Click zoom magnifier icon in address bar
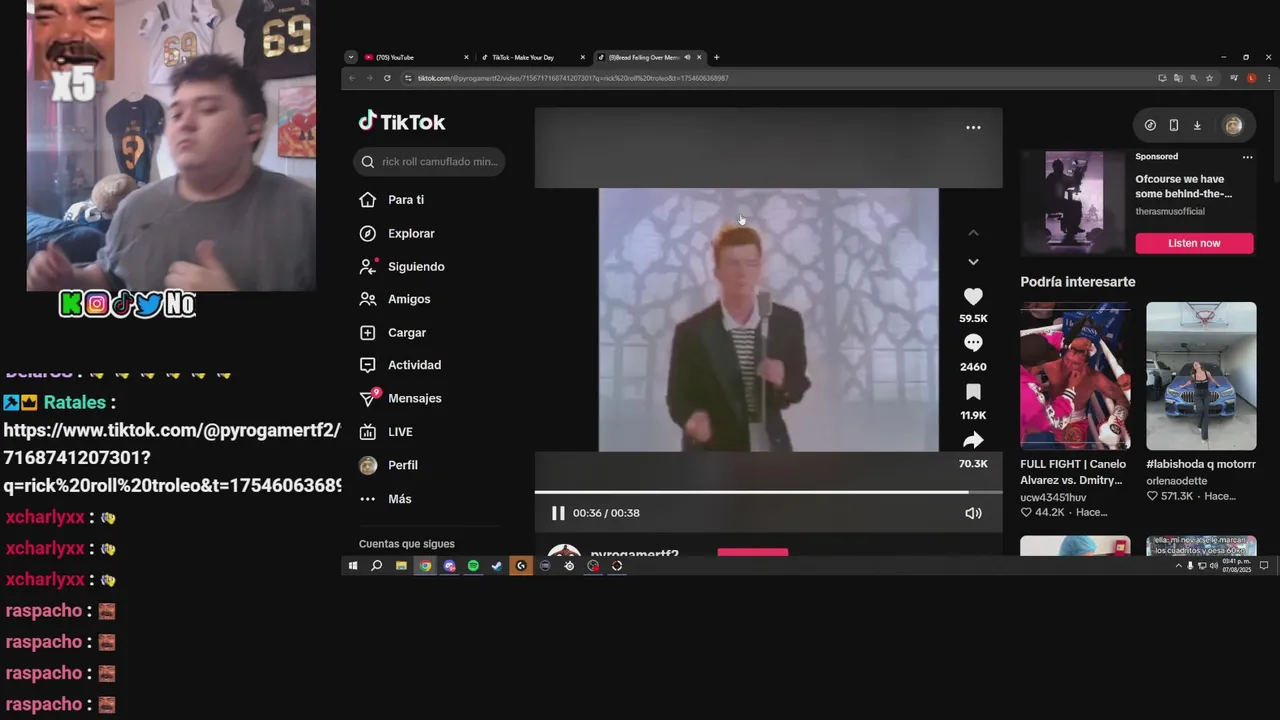The width and height of the screenshot is (1280, 720). coord(1194,78)
